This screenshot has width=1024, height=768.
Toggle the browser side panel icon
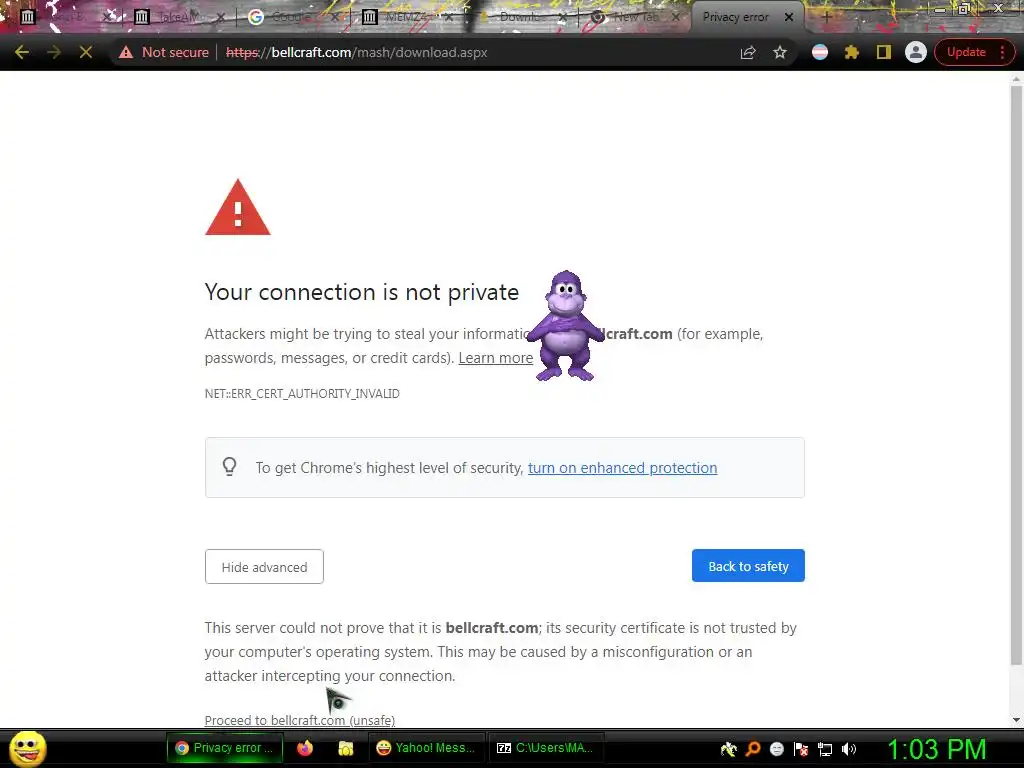click(x=884, y=52)
